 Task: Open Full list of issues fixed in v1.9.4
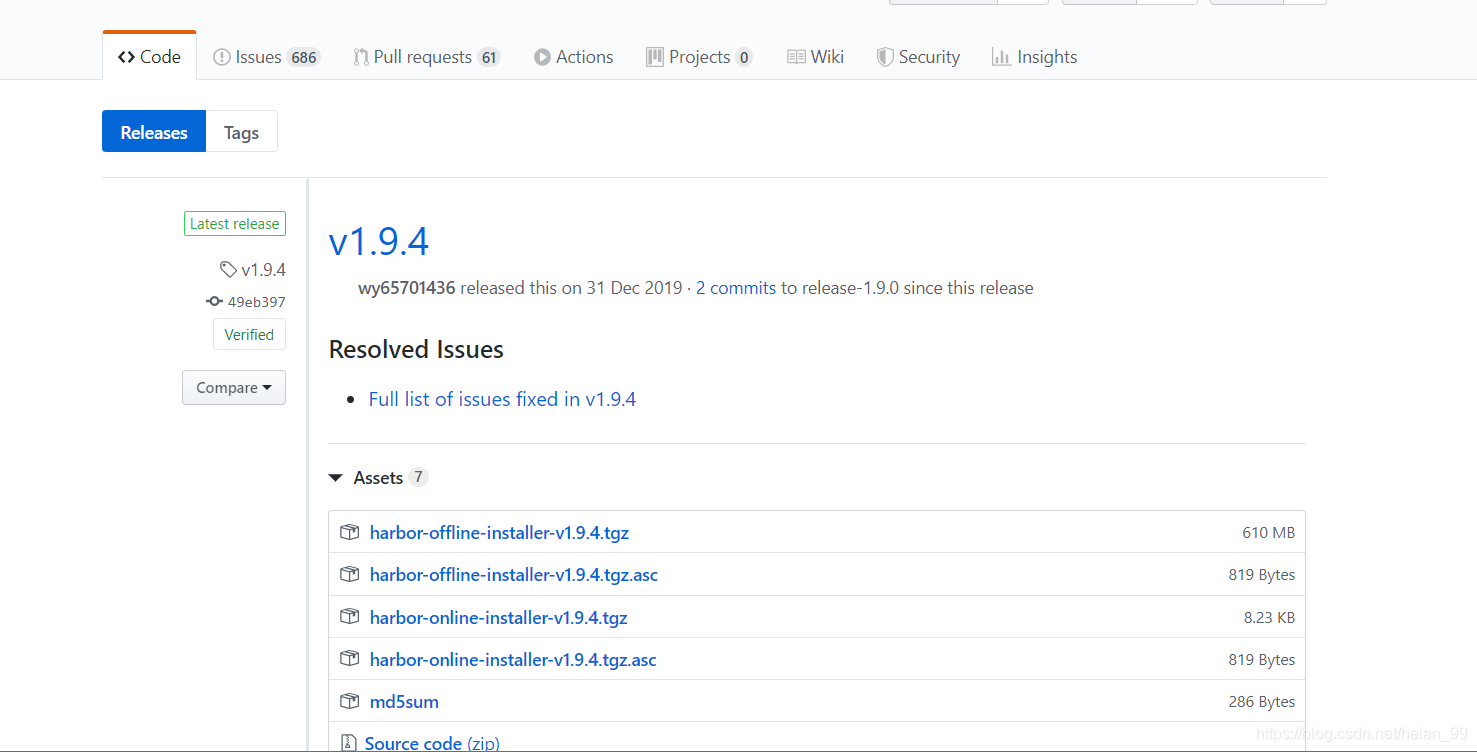pos(502,399)
